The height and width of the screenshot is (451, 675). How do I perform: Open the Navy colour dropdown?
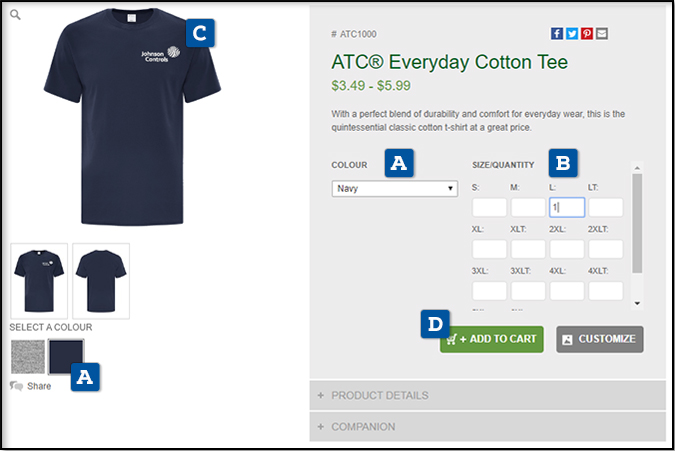tap(395, 188)
